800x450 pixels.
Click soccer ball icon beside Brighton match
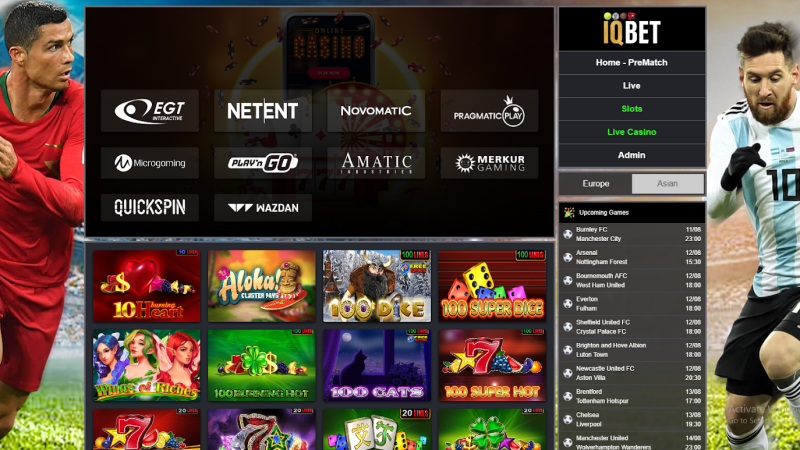pos(567,350)
